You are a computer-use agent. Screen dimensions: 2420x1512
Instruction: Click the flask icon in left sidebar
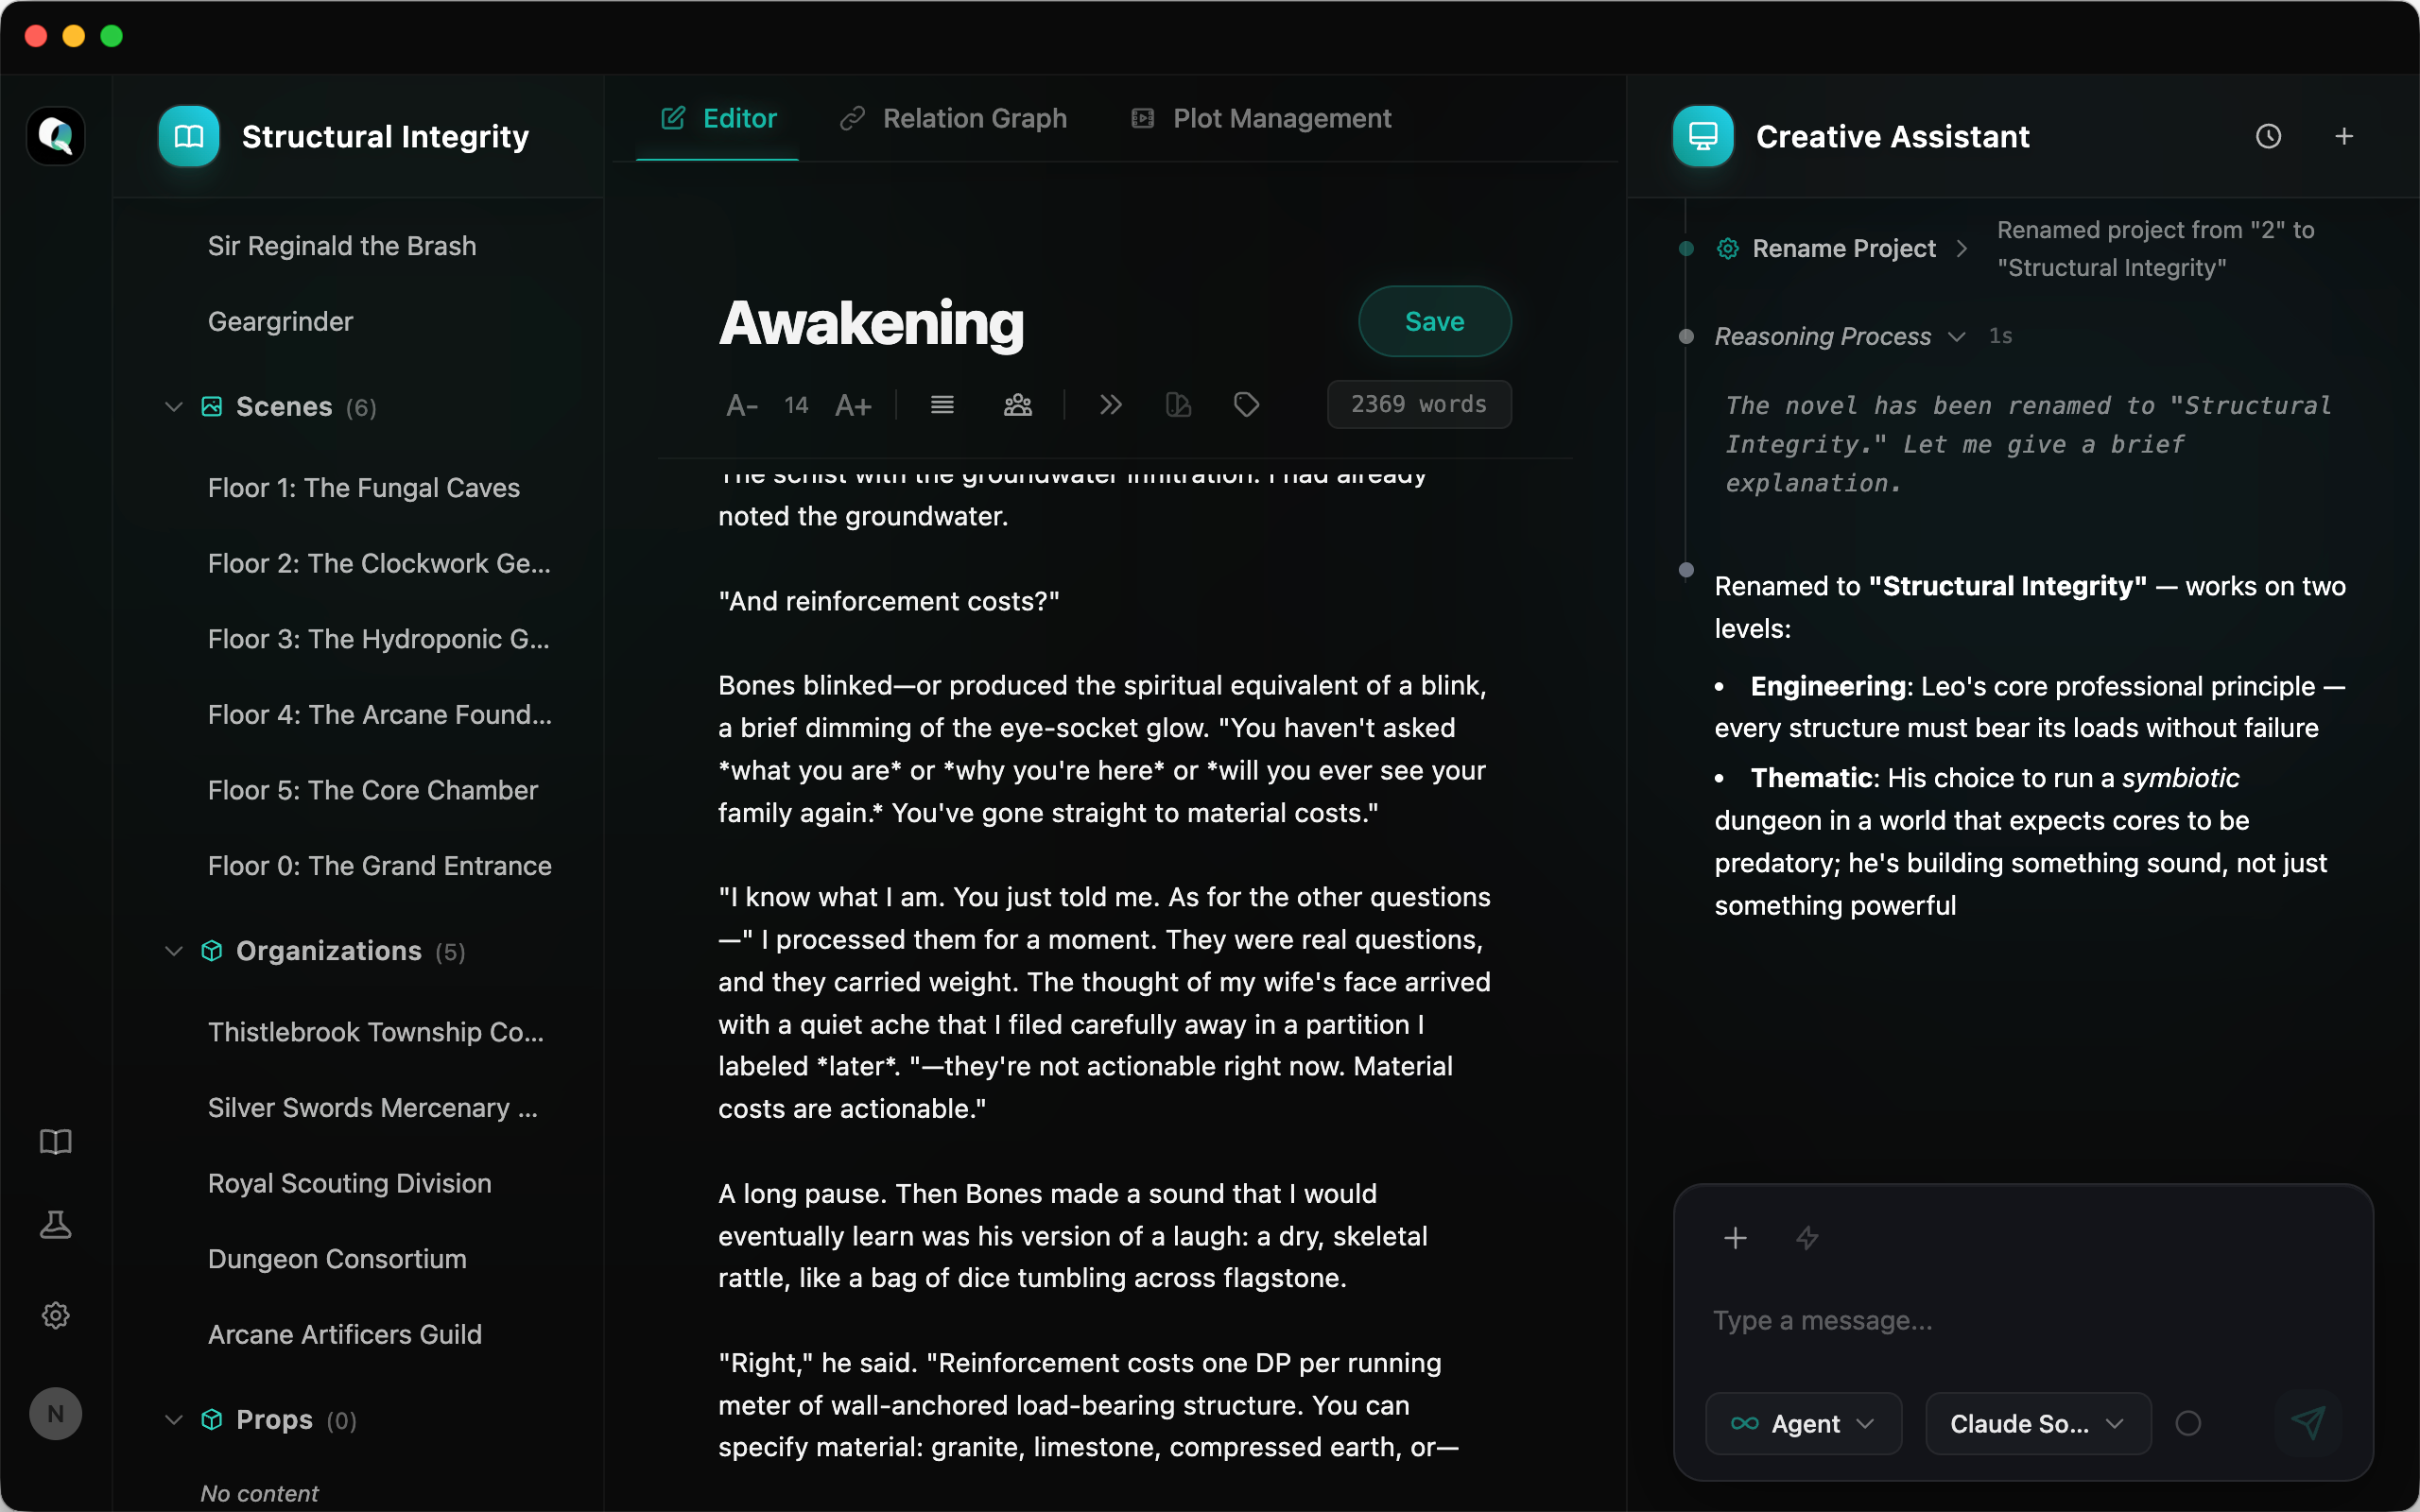(x=55, y=1225)
